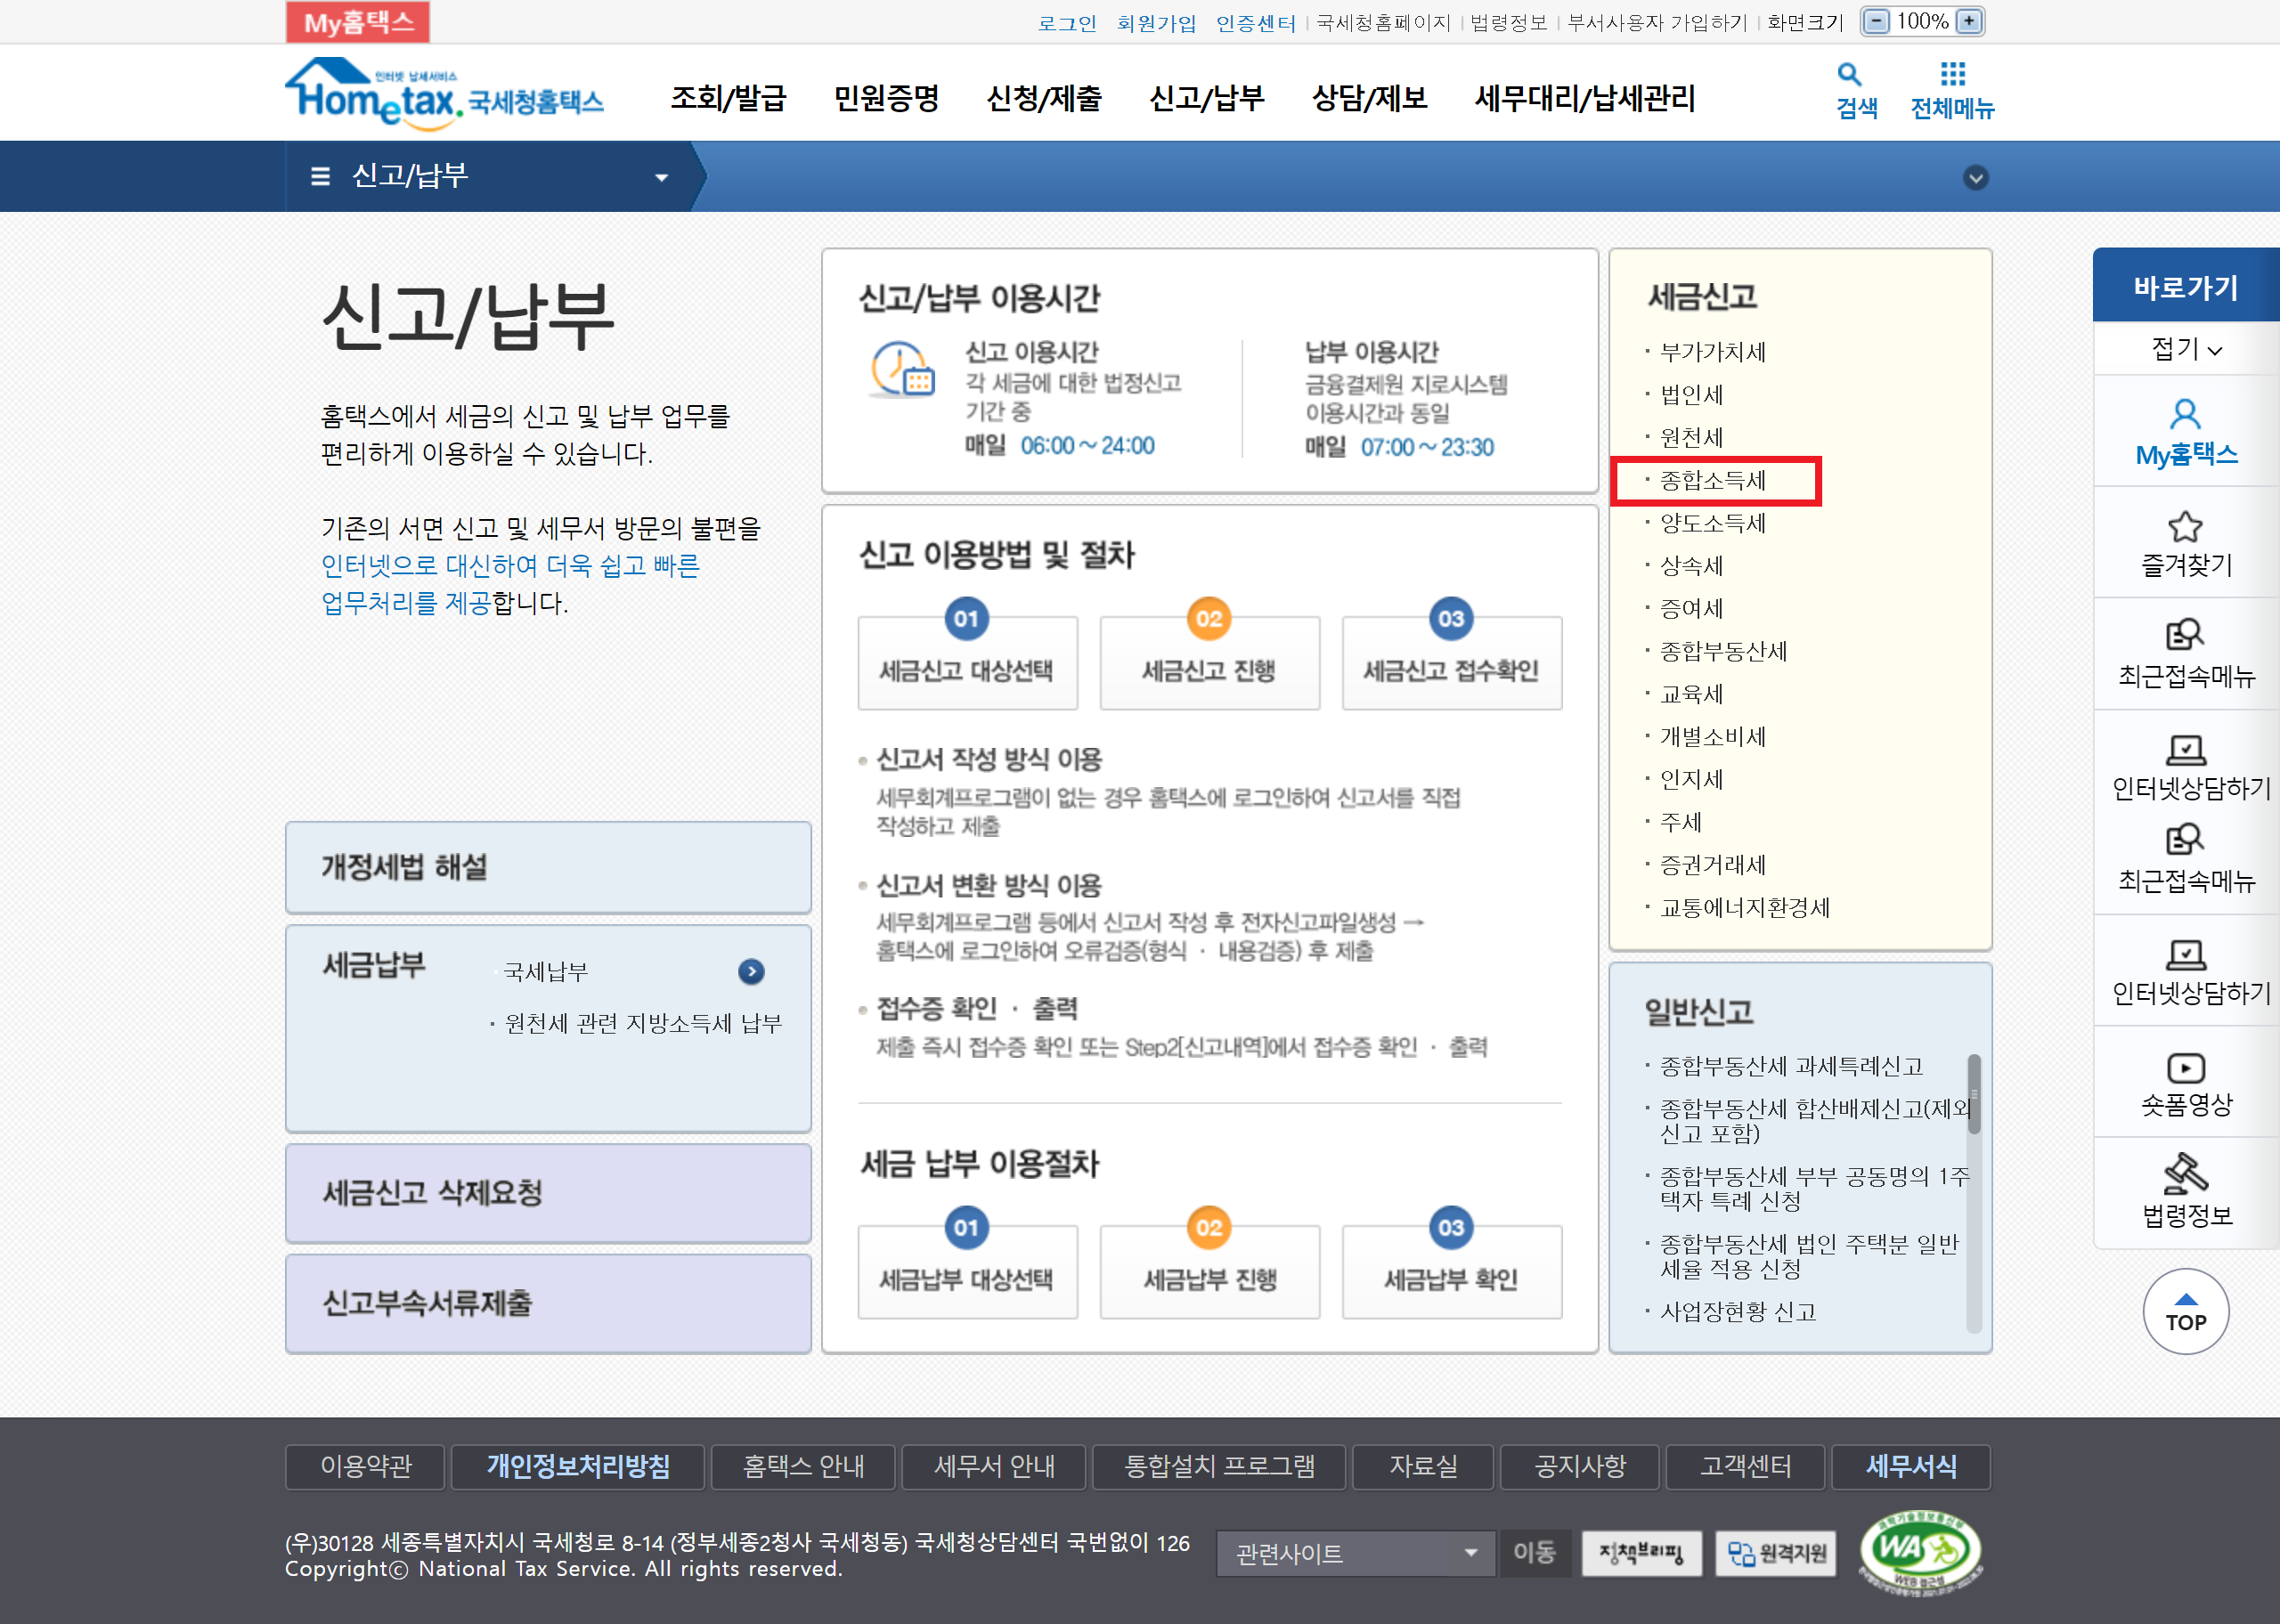This screenshot has height=1624, width=2280.
Task: Select 종합소득세 in 세금신고 list
Action: (x=1712, y=481)
